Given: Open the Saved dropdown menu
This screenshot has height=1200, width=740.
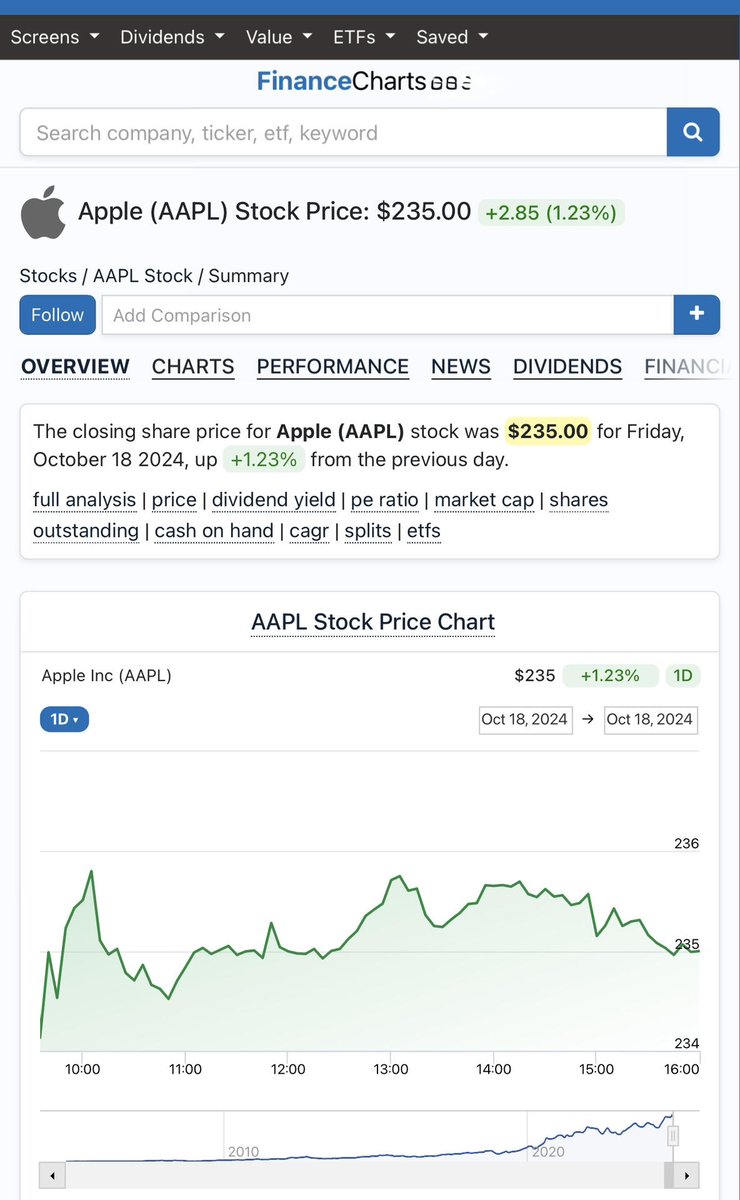Looking at the screenshot, I should click(x=452, y=37).
